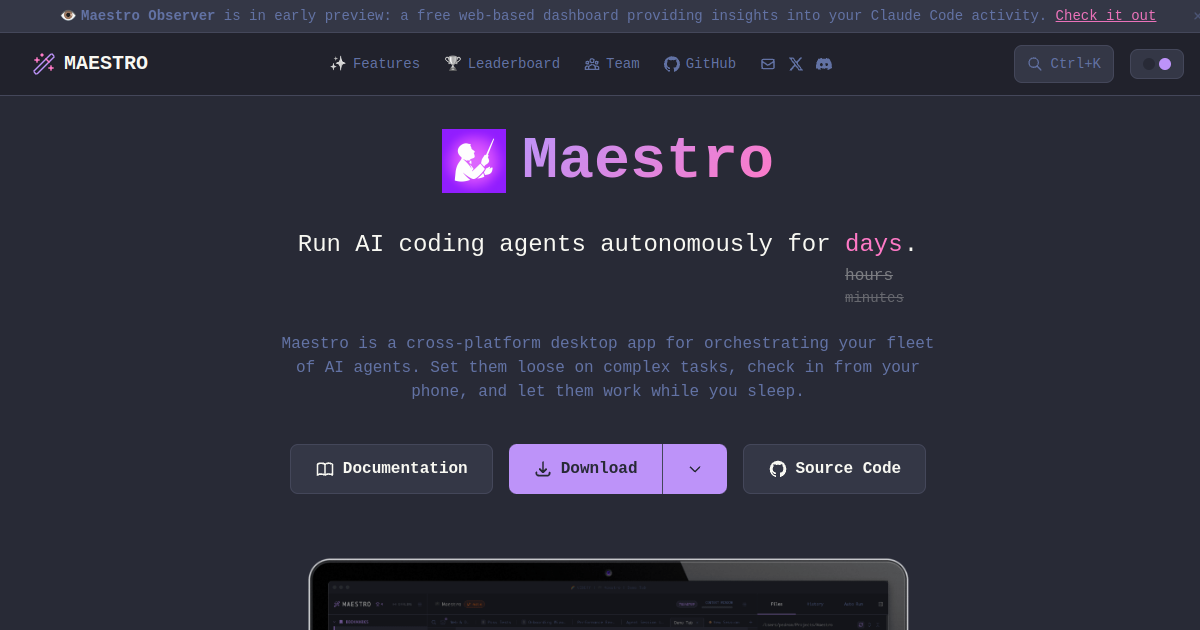1200x630 pixels.
Task: Open the MAESTRO home link text
Action: tap(106, 64)
